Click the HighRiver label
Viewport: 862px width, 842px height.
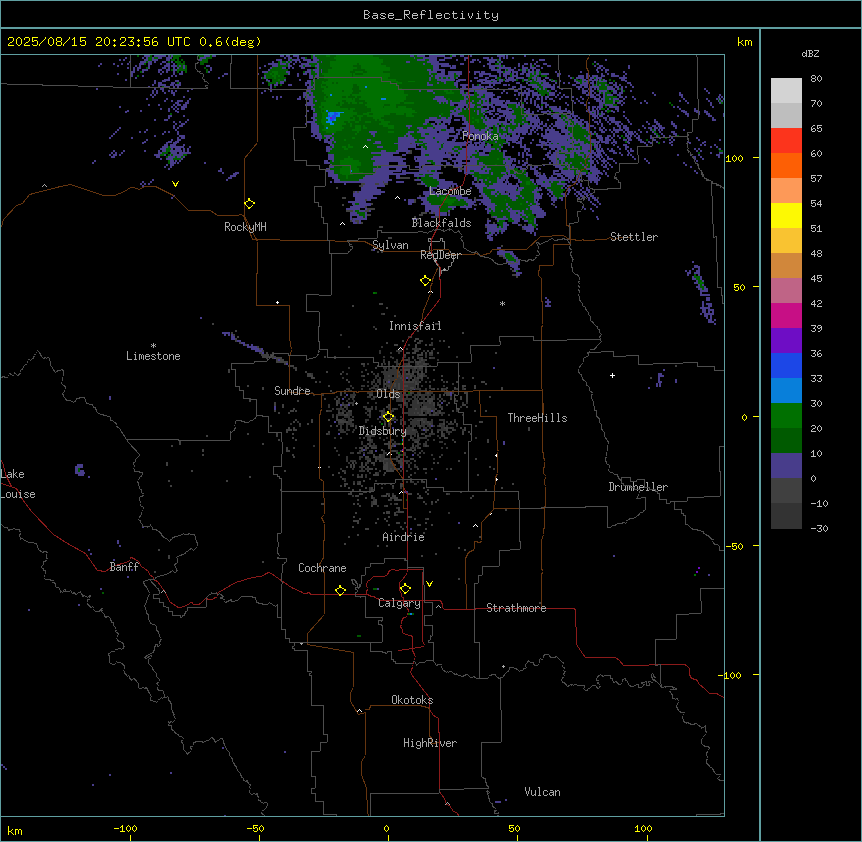click(430, 743)
